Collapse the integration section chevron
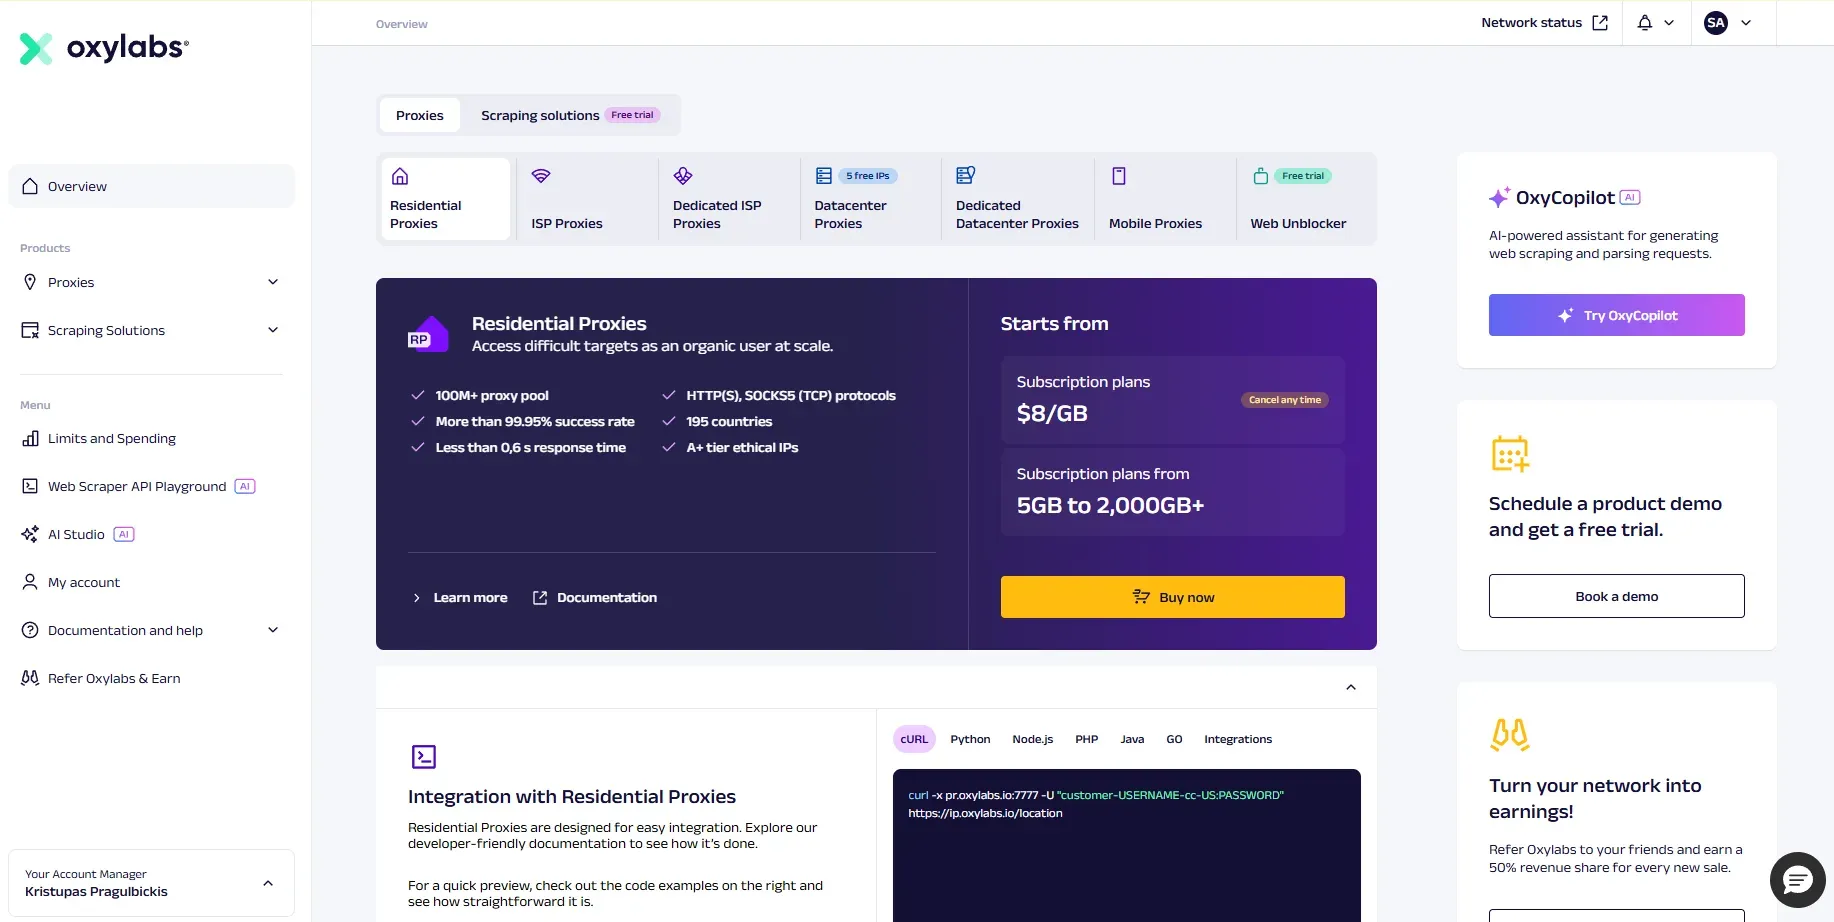This screenshot has height=922, width=1834. click(1351, 687)
